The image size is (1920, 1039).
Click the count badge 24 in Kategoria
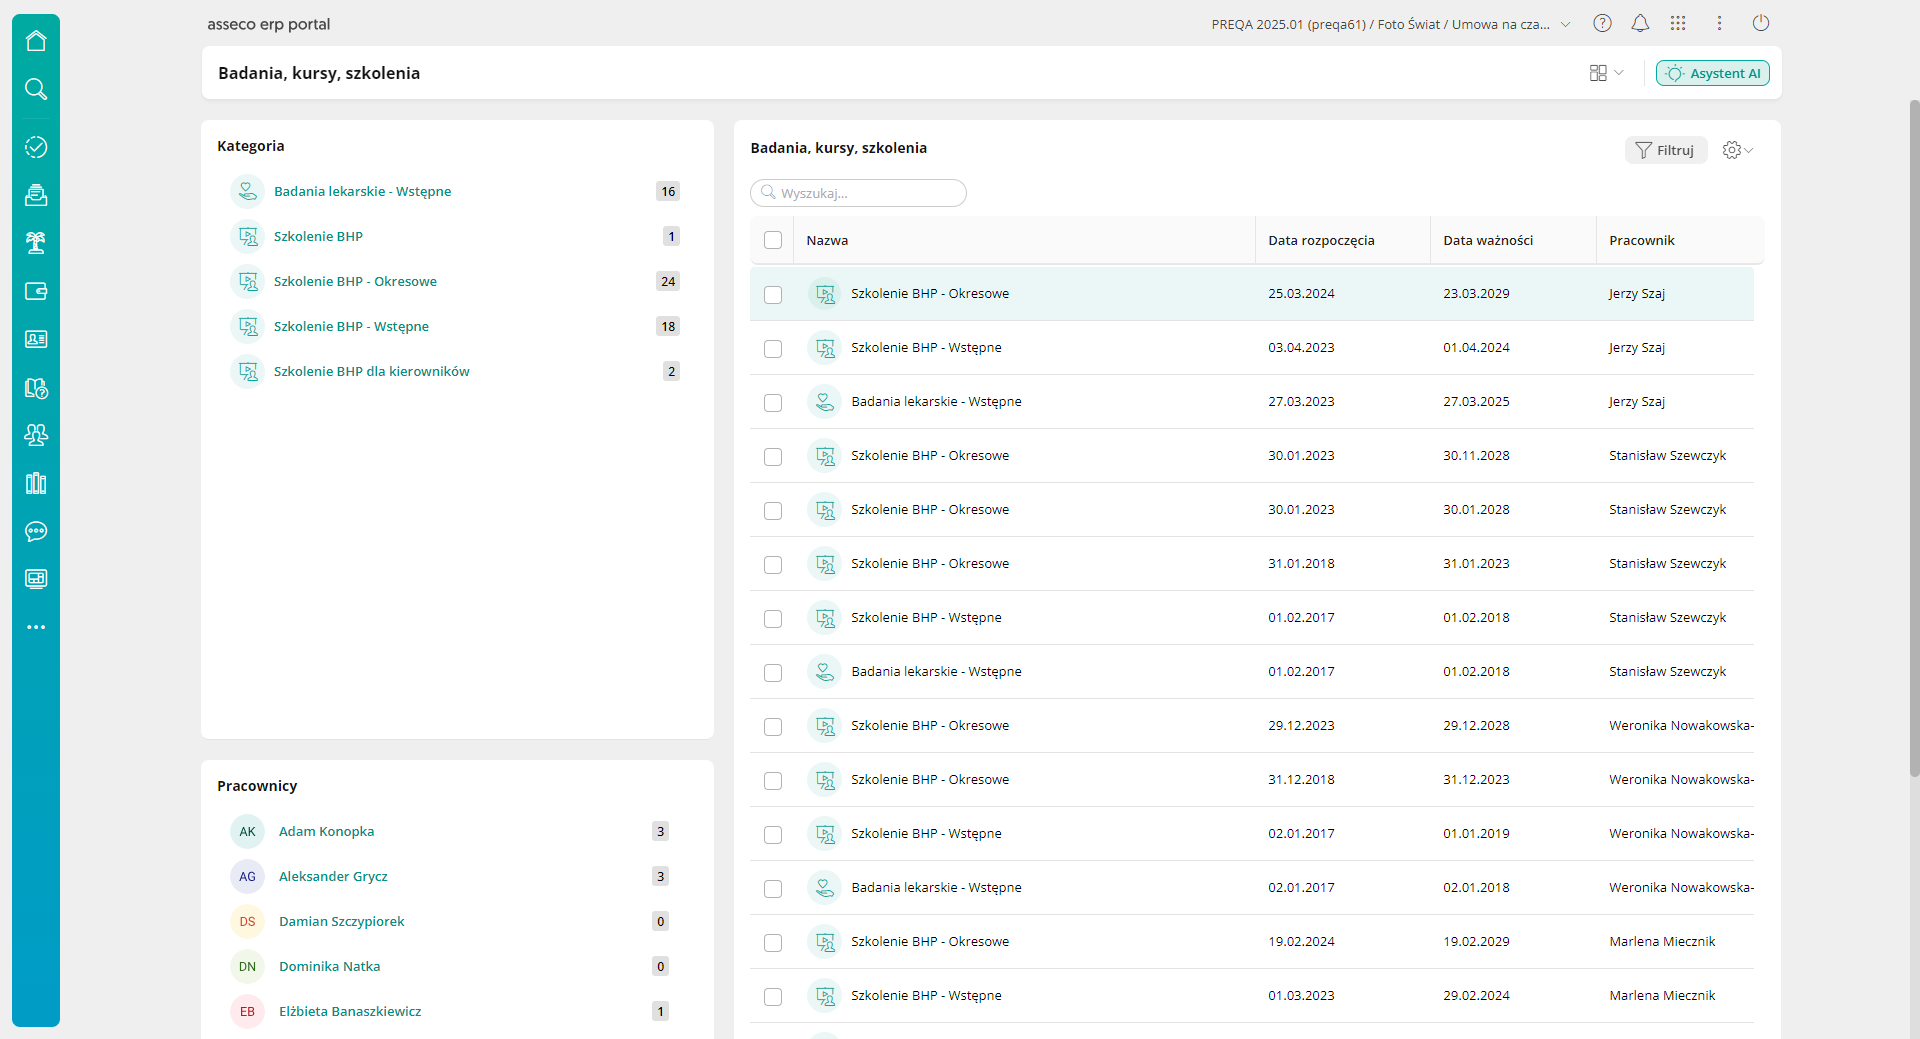pos(668,281)
